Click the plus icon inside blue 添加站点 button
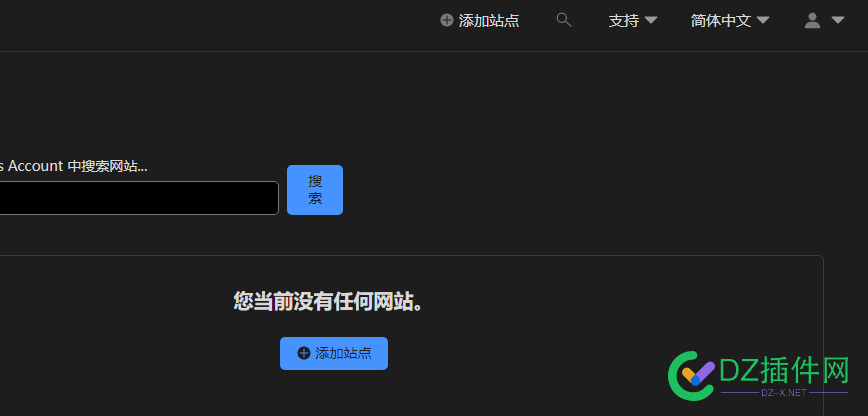The width and height of the screenshot is (868, 416). (x=304, y=353)
